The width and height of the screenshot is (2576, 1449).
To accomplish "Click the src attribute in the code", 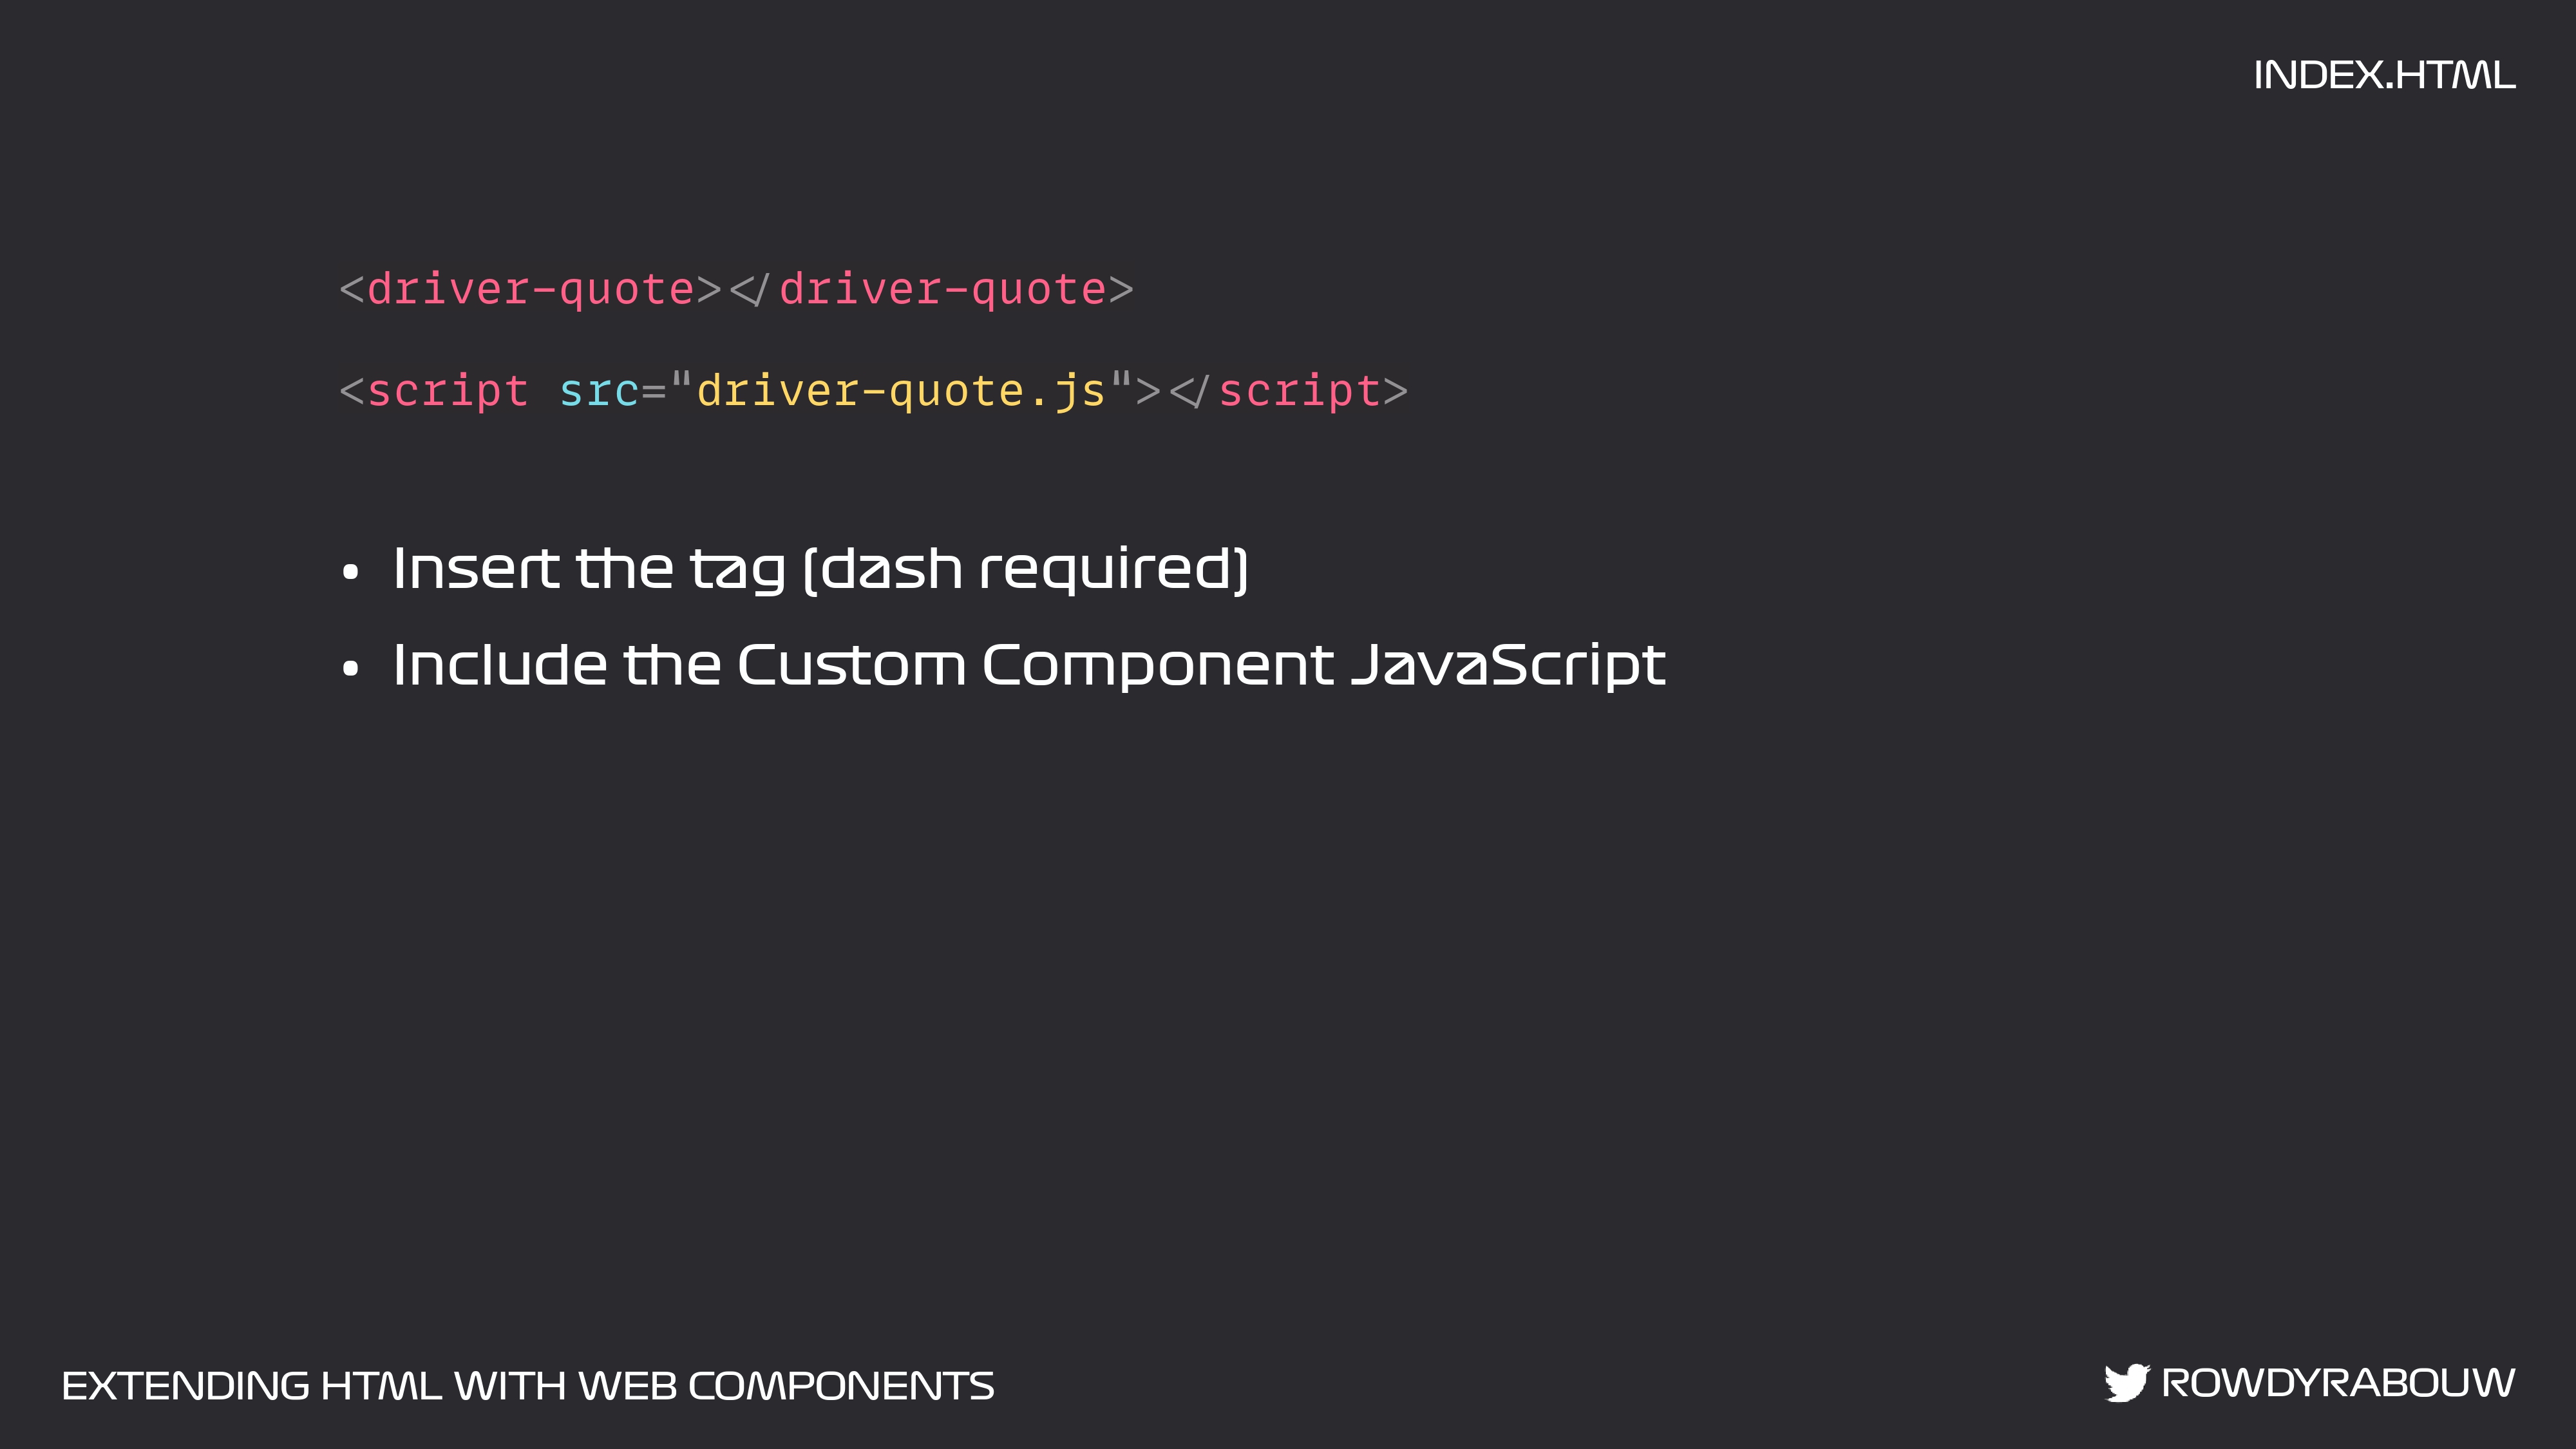I will coord(598,391).
